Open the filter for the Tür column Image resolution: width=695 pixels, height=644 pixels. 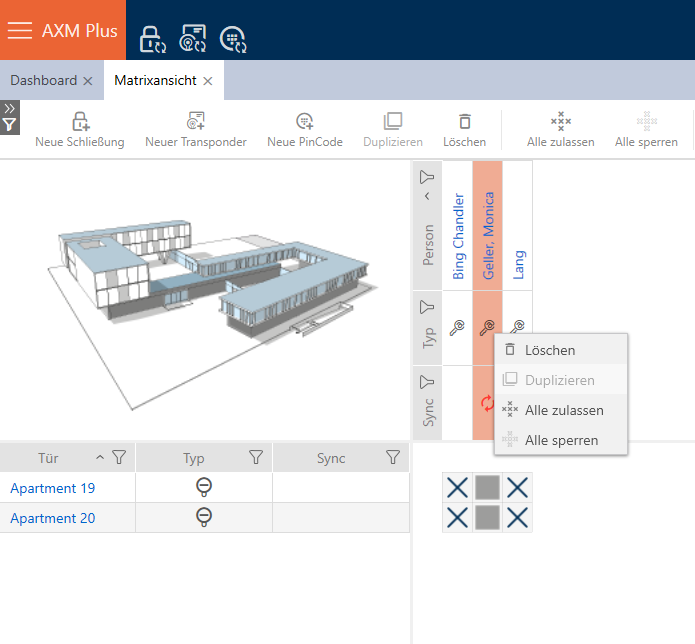[119, 458]
